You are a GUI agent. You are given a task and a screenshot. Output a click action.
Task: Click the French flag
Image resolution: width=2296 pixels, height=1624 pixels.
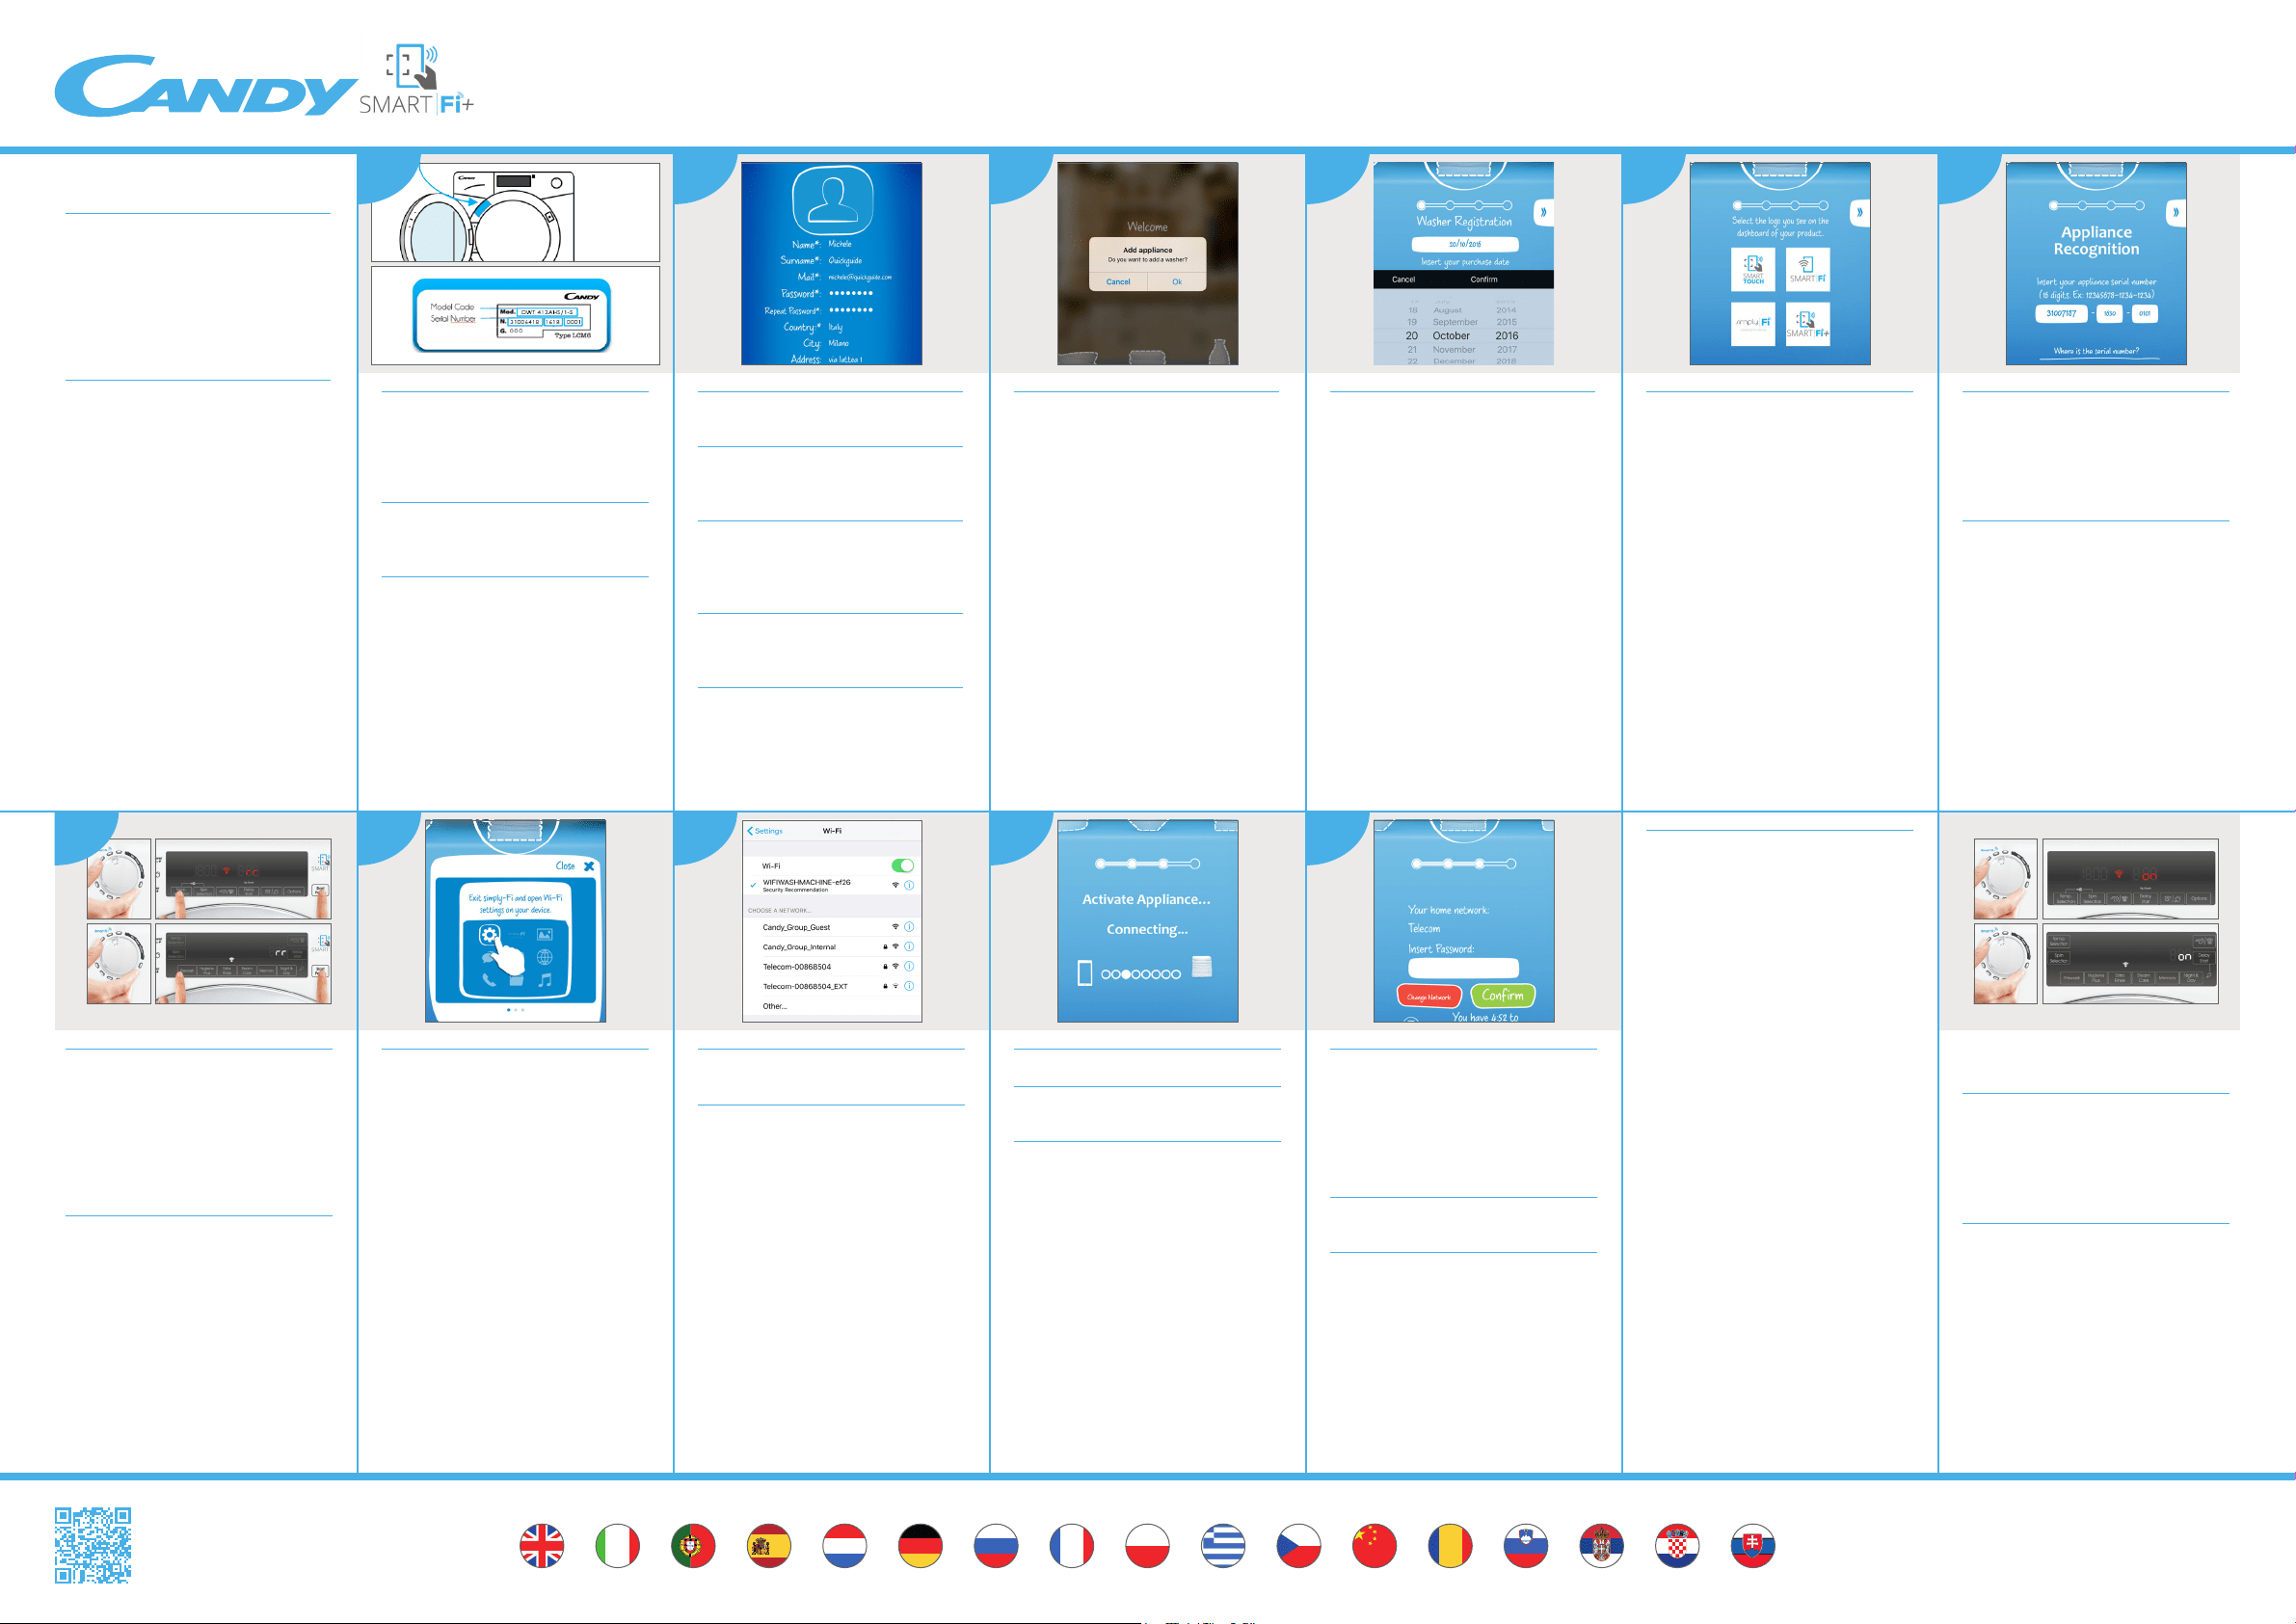tap(1072, 1545)
